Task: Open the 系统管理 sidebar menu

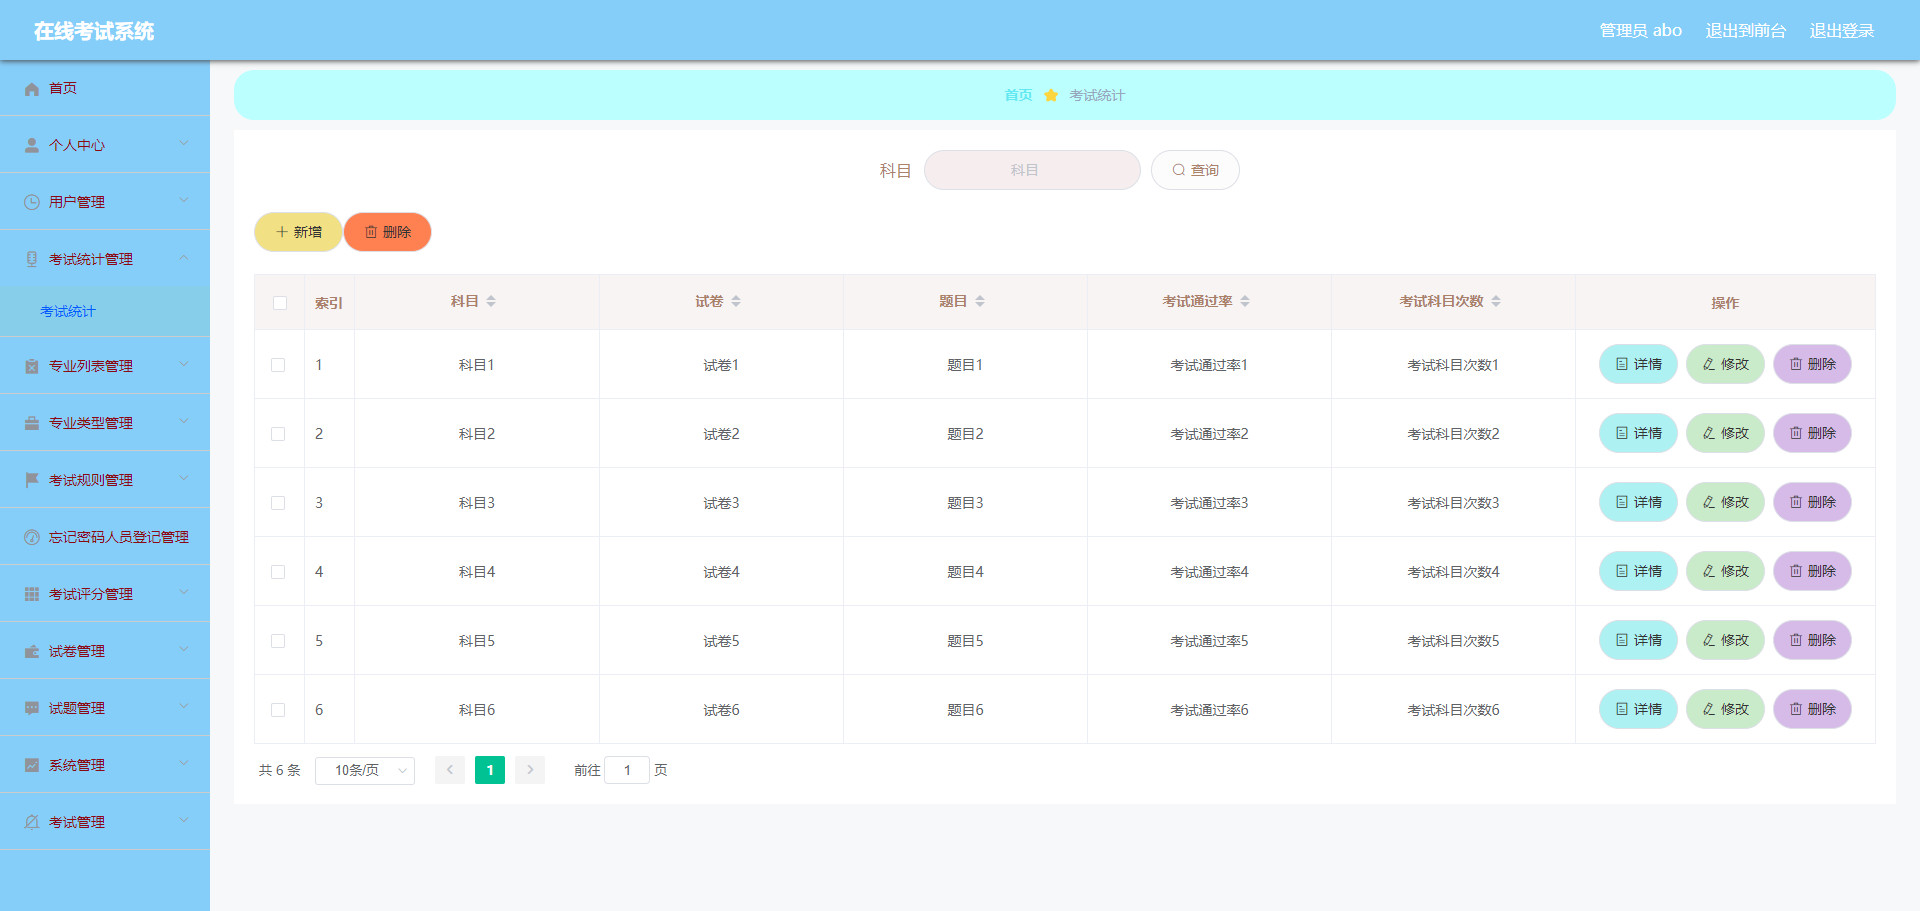Action: click(x=105, y=765)
